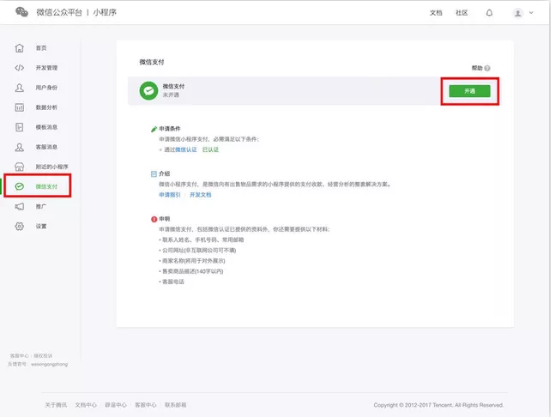Click the help question mark icon beside 帮助
This screenshot has width=551, height=417.
tap(487, 68)
